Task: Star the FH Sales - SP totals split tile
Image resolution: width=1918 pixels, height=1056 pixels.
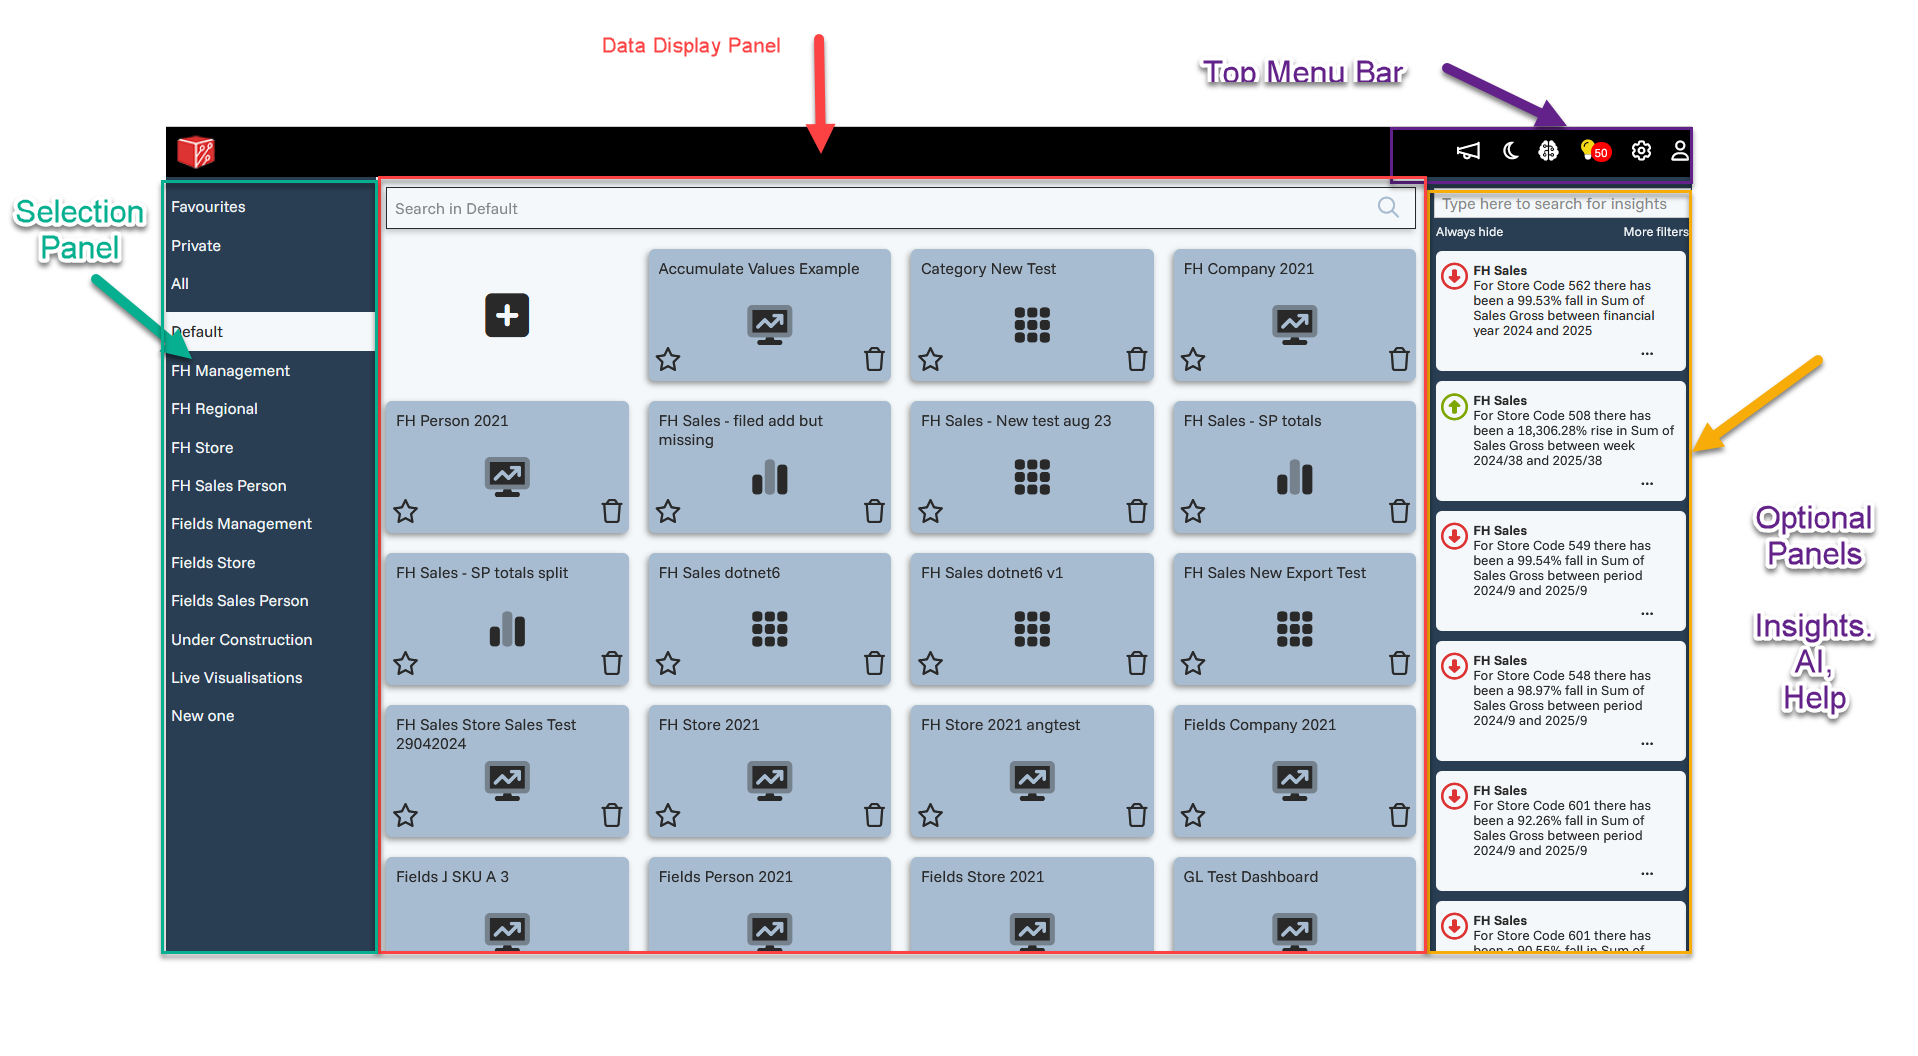Action: pos(405,663)
